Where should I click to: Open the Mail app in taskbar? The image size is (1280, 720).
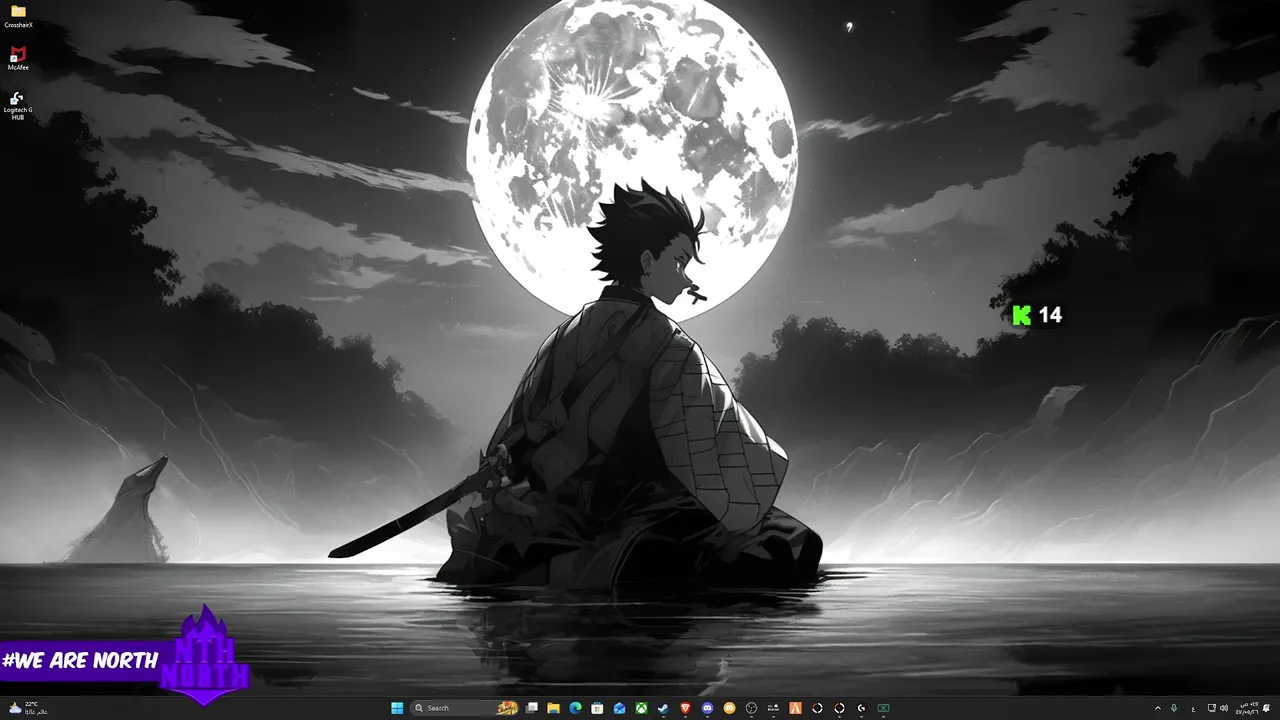619,708
